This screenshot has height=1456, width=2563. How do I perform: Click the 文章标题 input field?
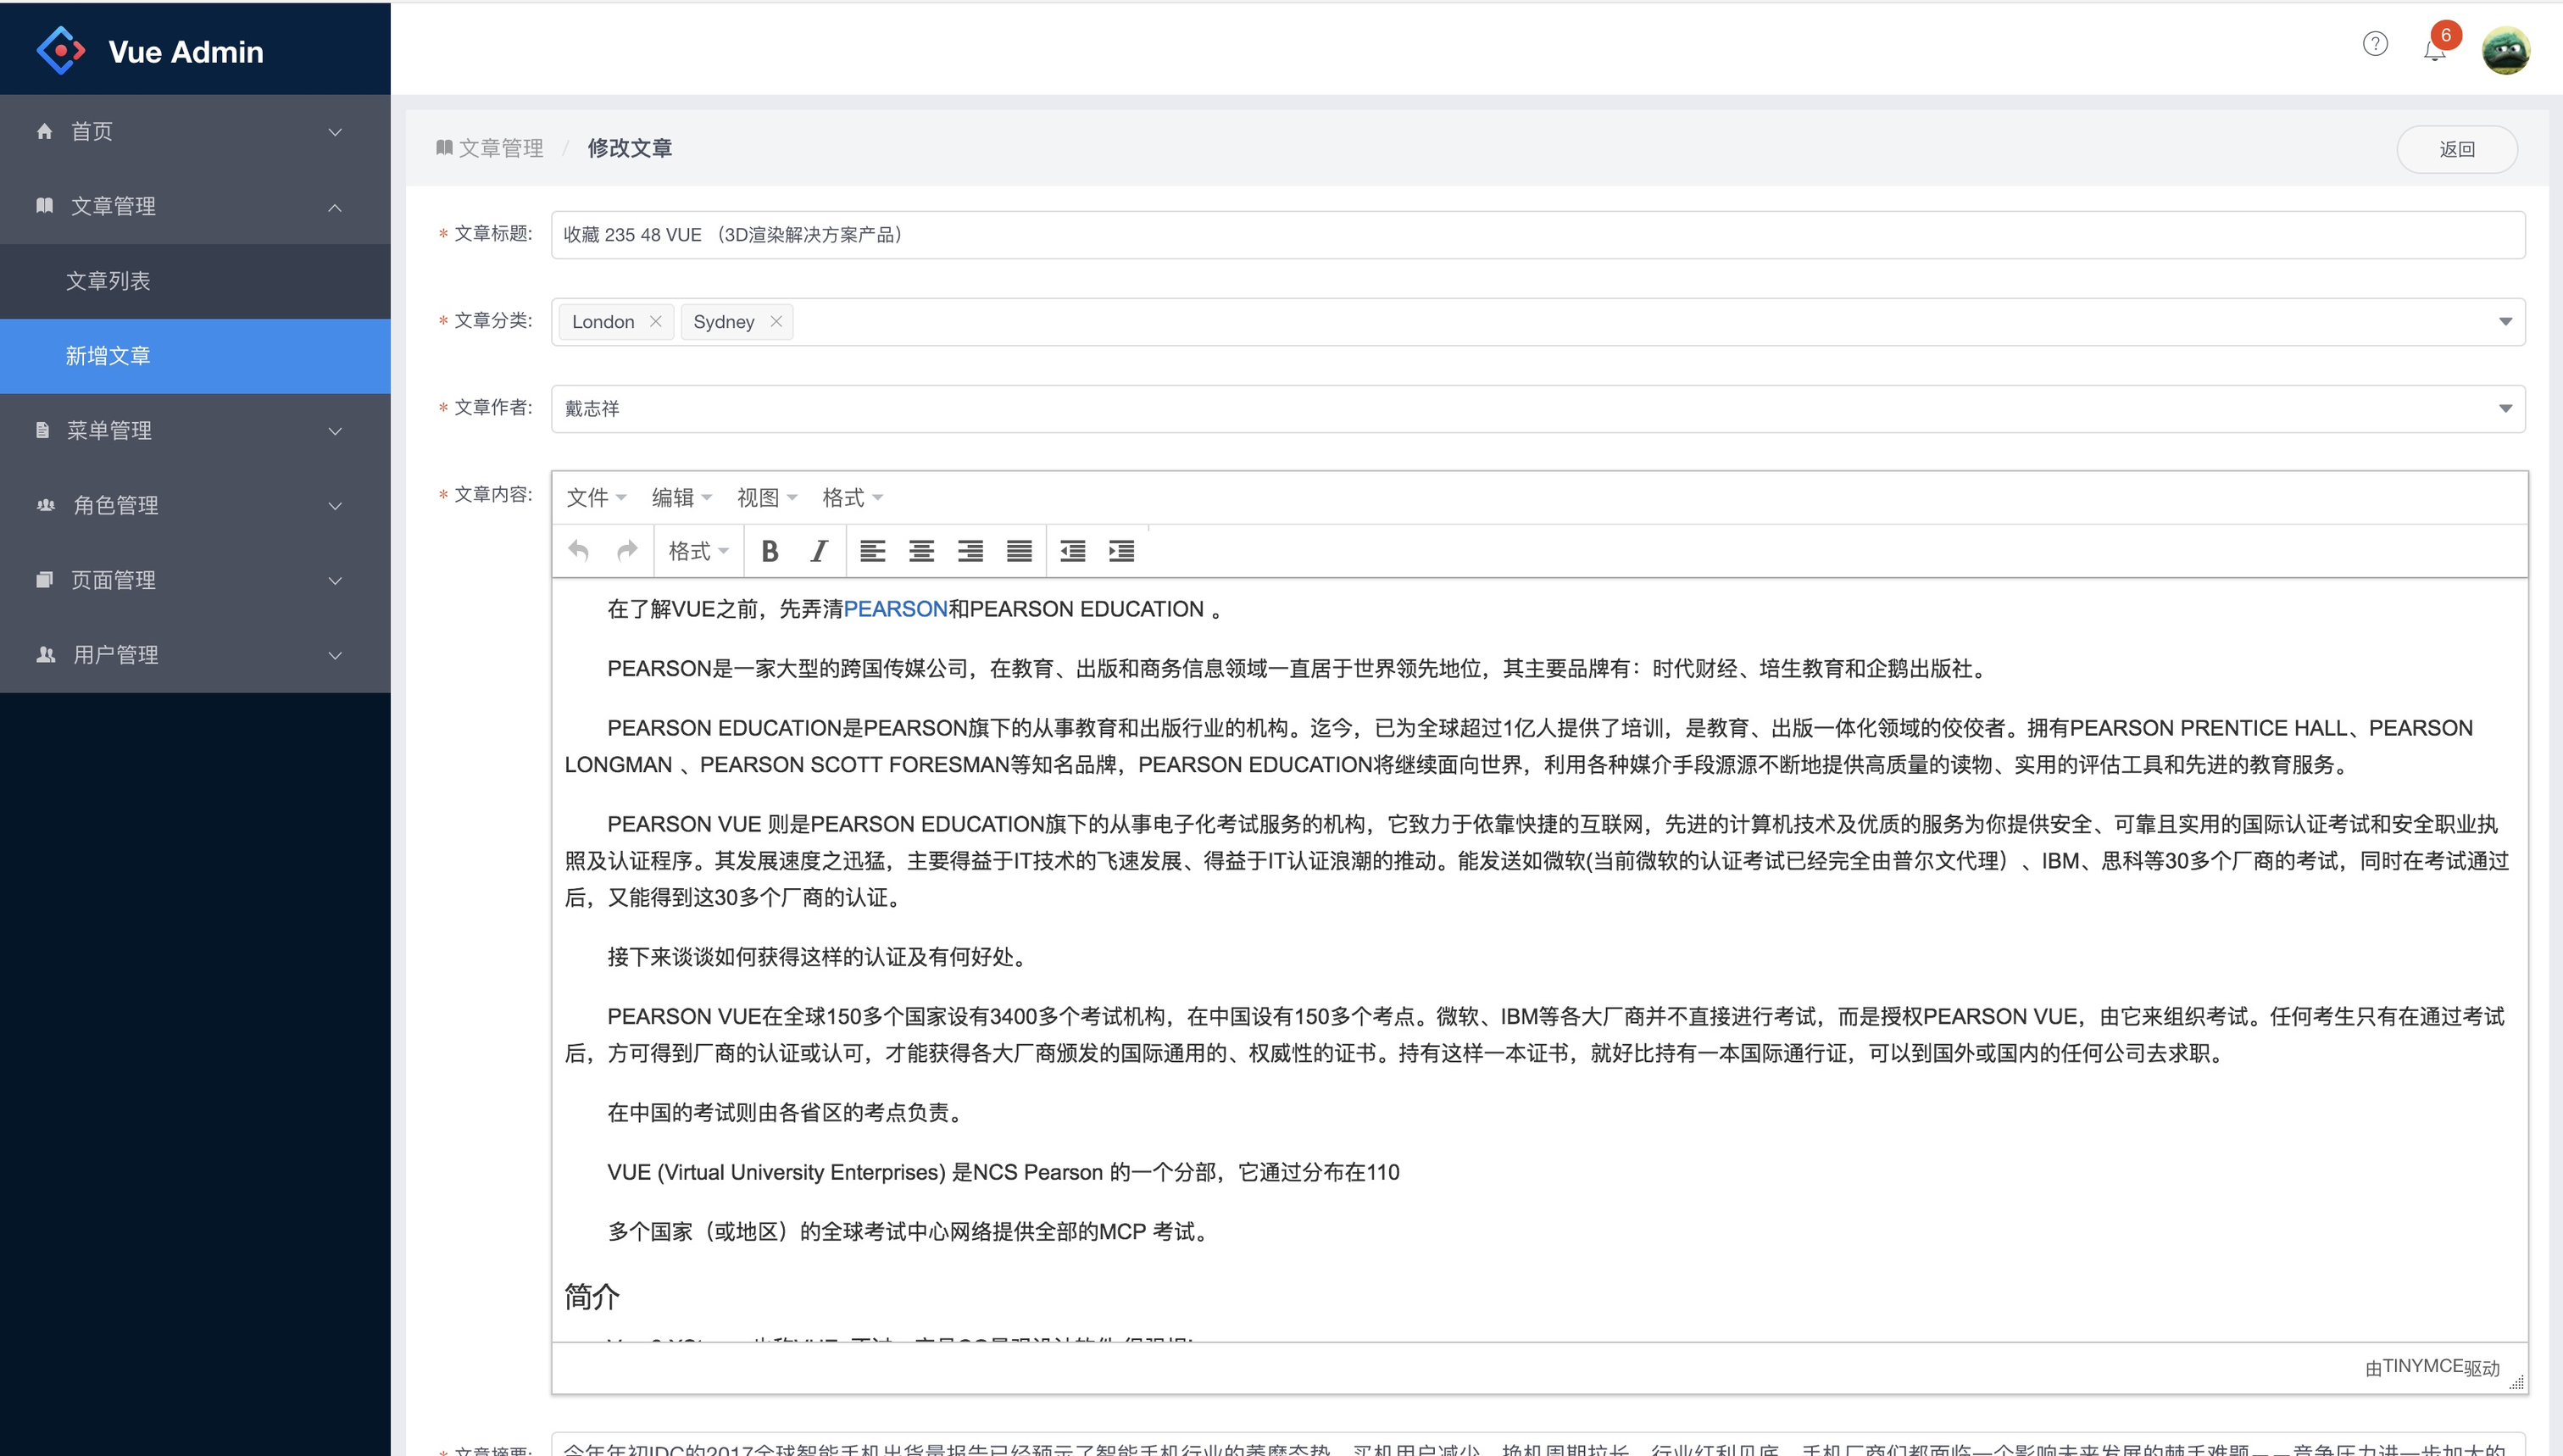[x=1537, y=235]
